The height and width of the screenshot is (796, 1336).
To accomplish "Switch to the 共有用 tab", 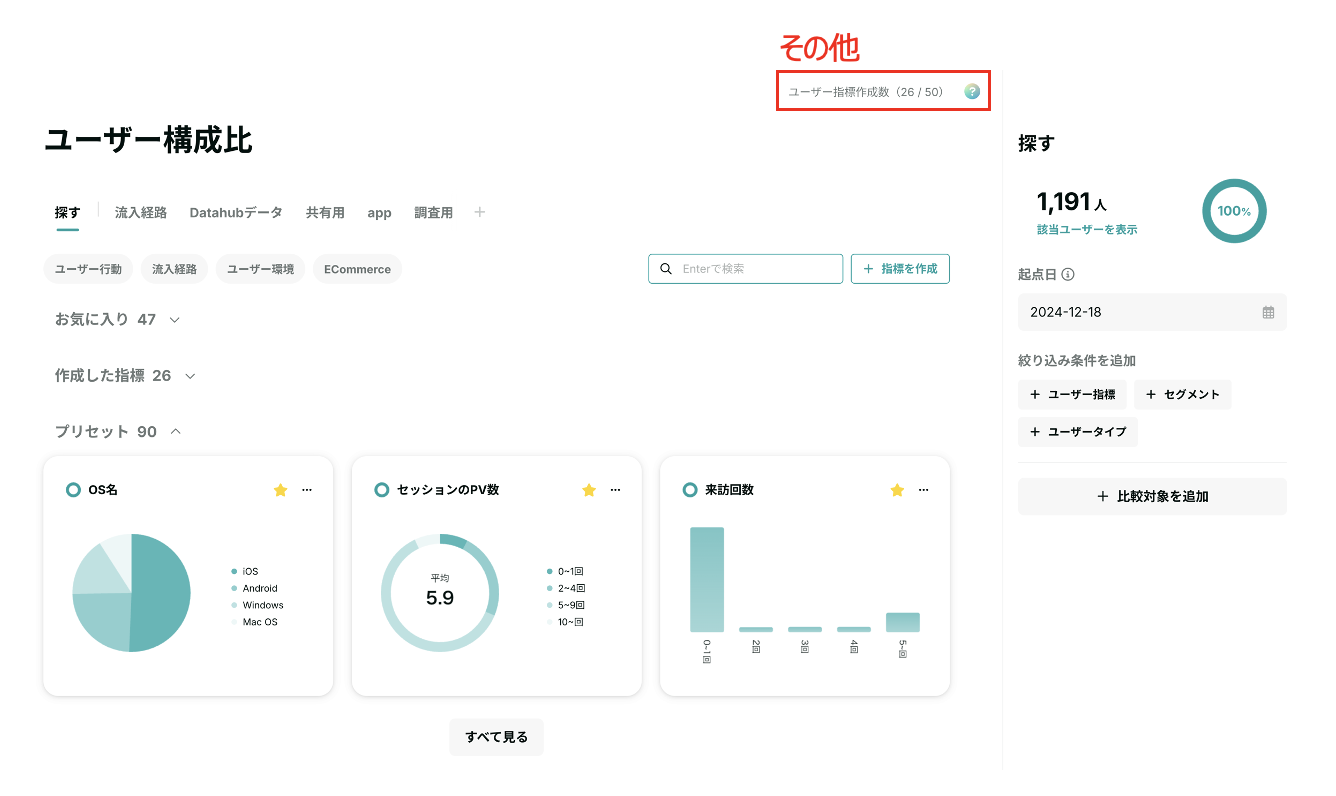I will tap(325, 213).
